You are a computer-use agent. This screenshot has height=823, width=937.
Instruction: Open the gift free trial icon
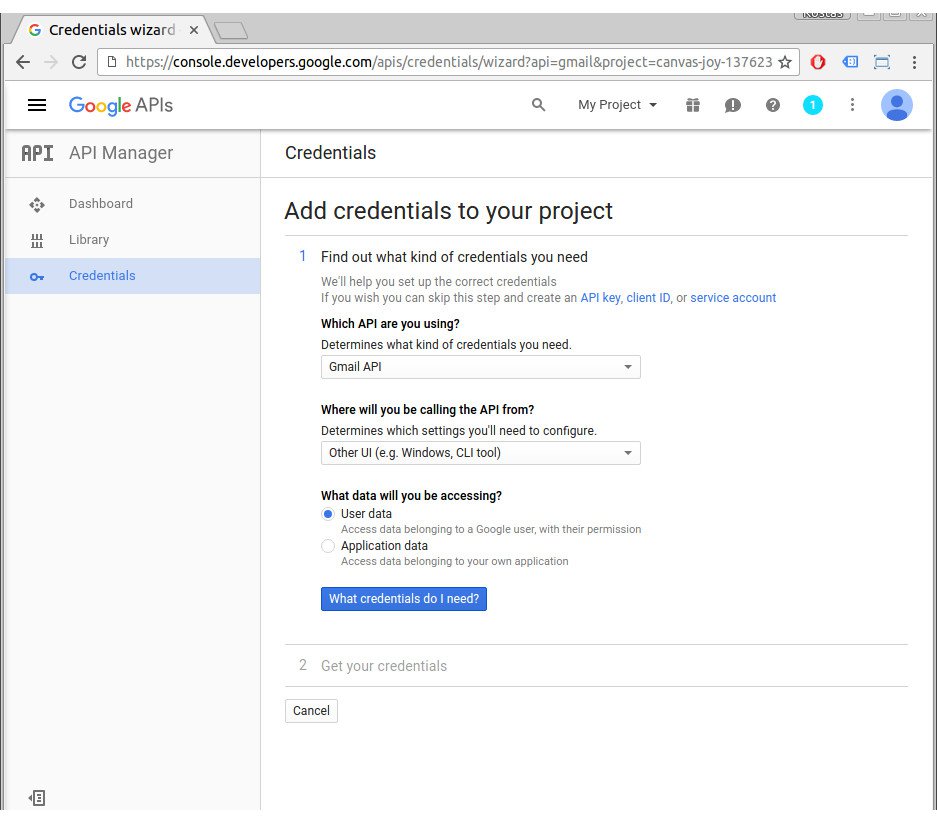[693, 105]
